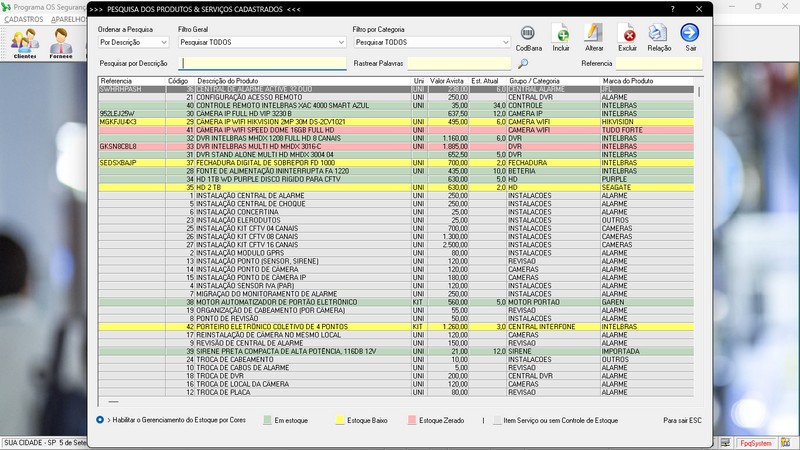The image size is (800, 450).
Task: Click the Estoque Zerado red swatch
Action: 412,420
